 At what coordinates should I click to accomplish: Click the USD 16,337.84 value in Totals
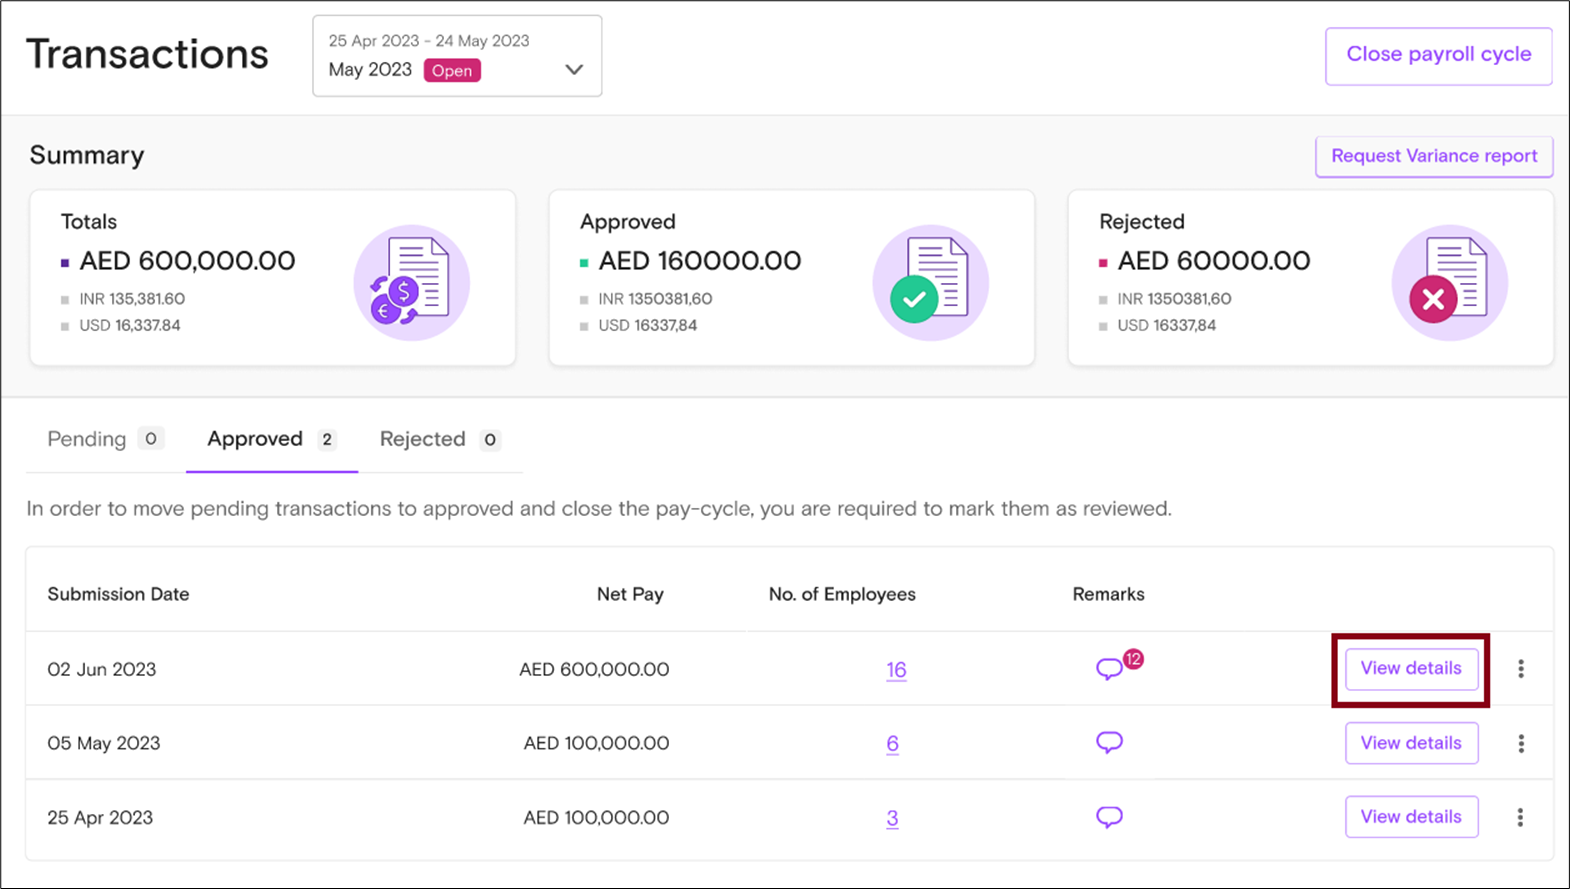[x=130, y=325]
